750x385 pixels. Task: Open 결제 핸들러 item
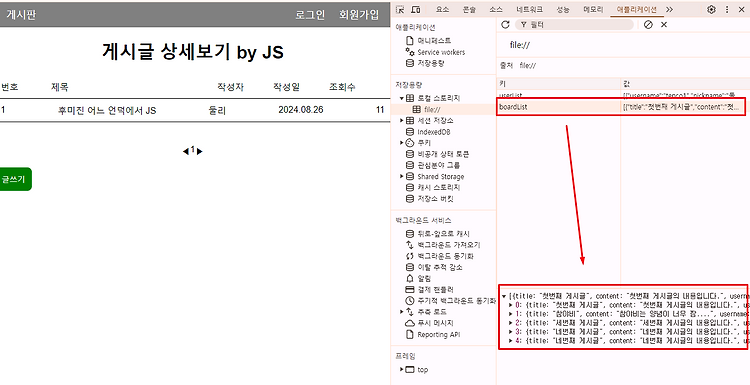click(x=430, y=290)
